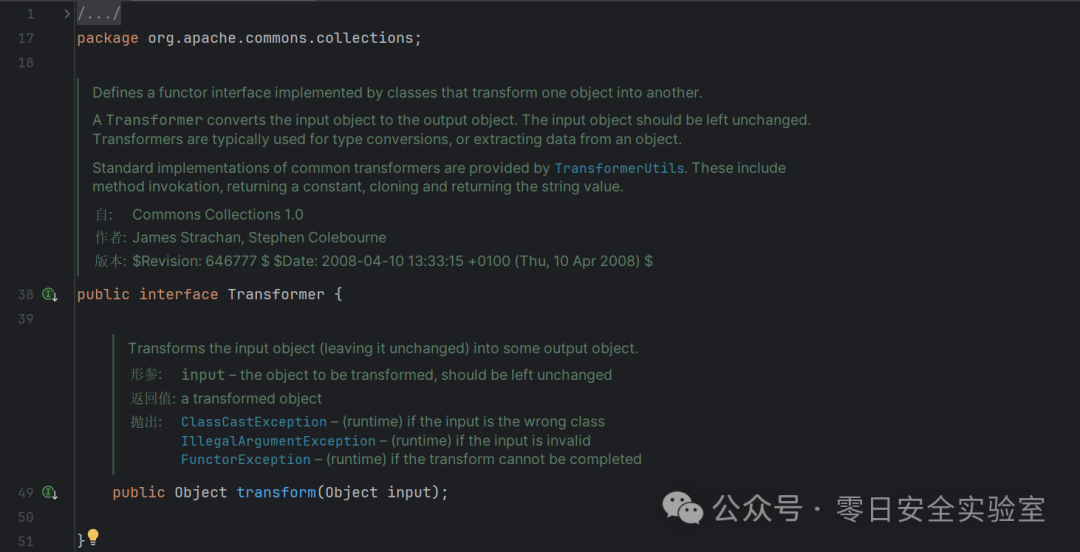The width and height of the screenshot is (1080, 552).
Task: Click line number 17 in the gutter
Action: coord(25,39)
